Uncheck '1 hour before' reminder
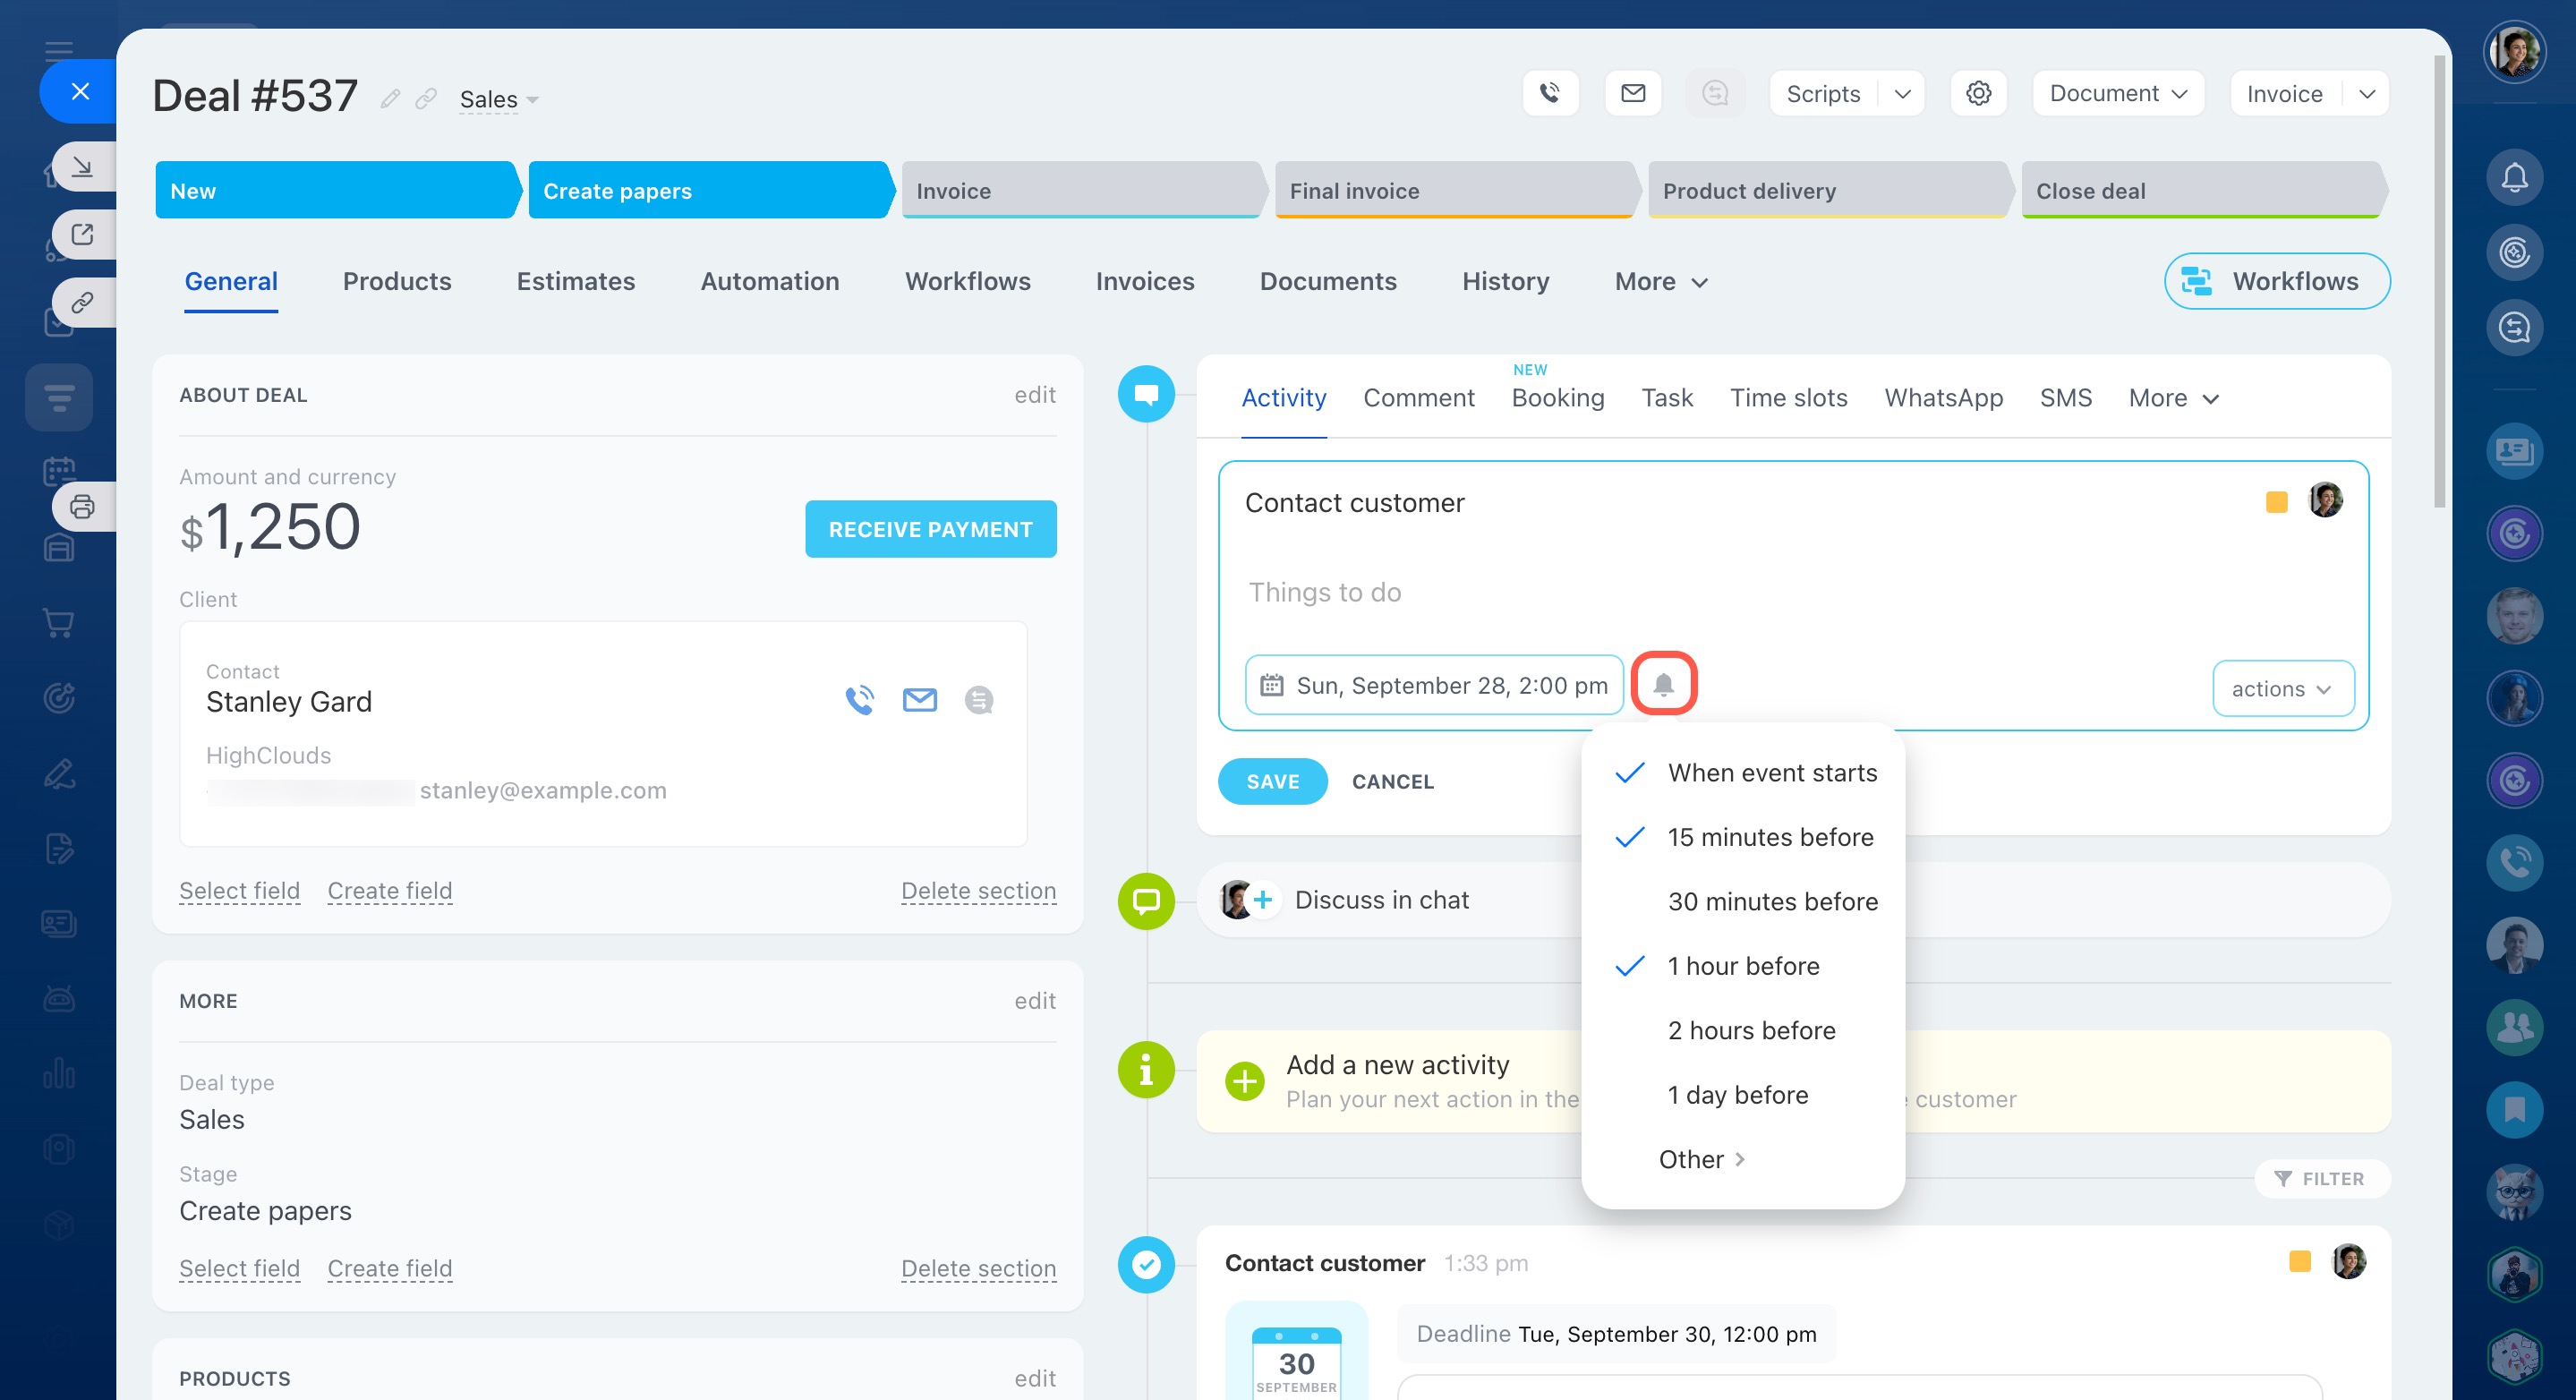2576x1400 pixels. (x=1742, y=966)
